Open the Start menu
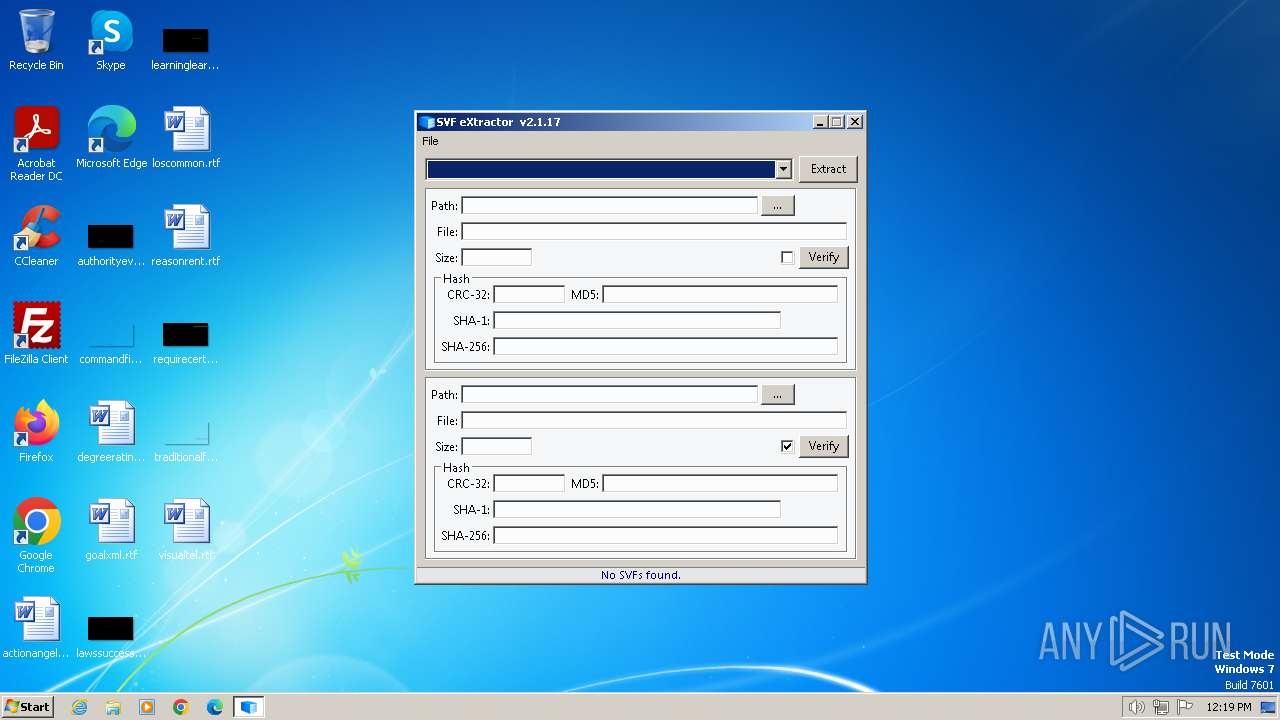This screenshot has width=1280, height=720. pos(28,707)
